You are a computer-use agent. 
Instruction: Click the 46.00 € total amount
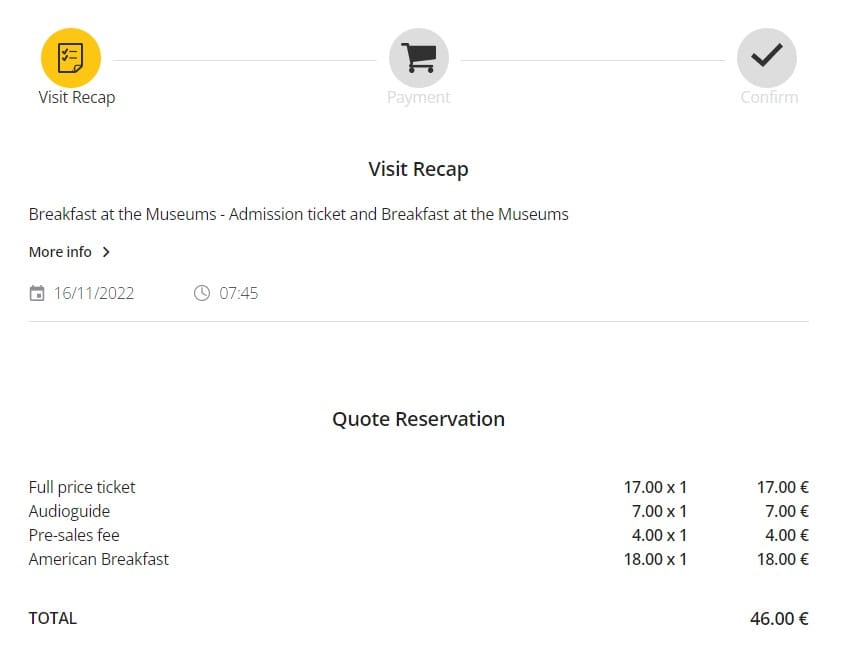[779, 619]
